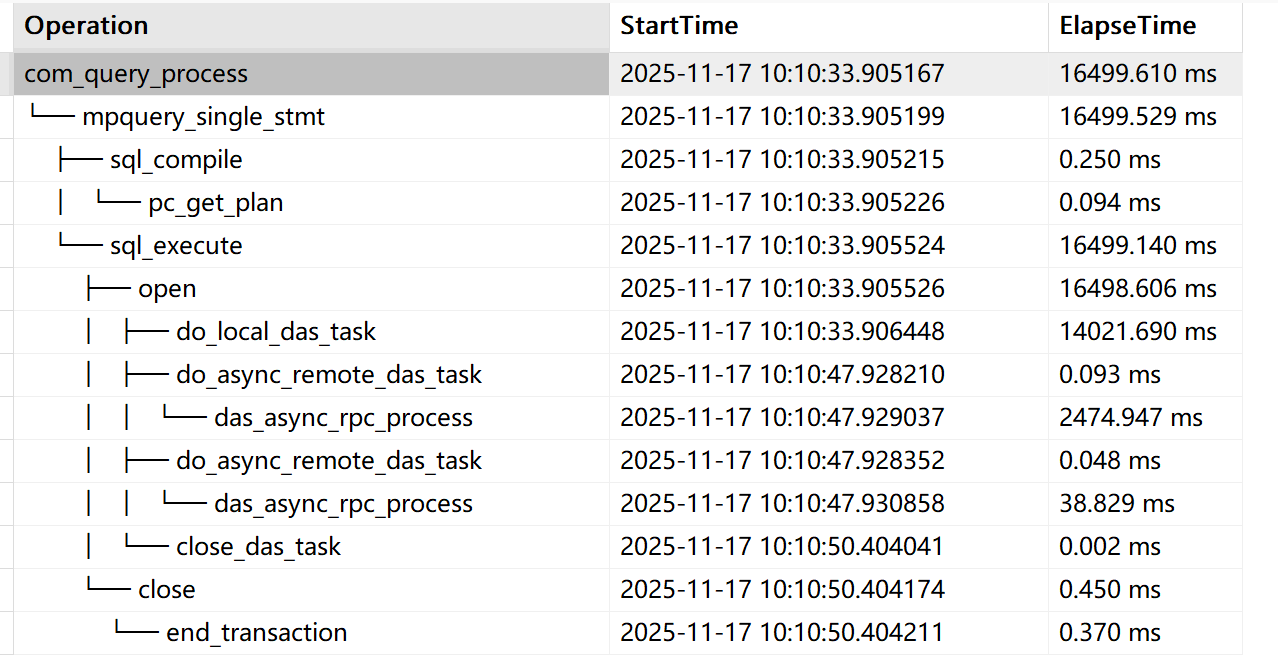Select the com_query_process root row
The image size is (1278, 670).
136,74
